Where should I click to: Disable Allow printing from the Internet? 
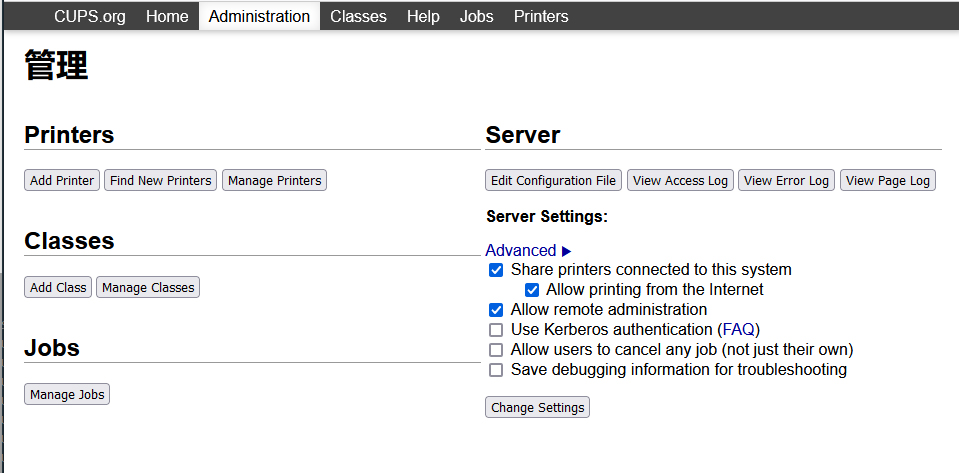coord(532,290)
